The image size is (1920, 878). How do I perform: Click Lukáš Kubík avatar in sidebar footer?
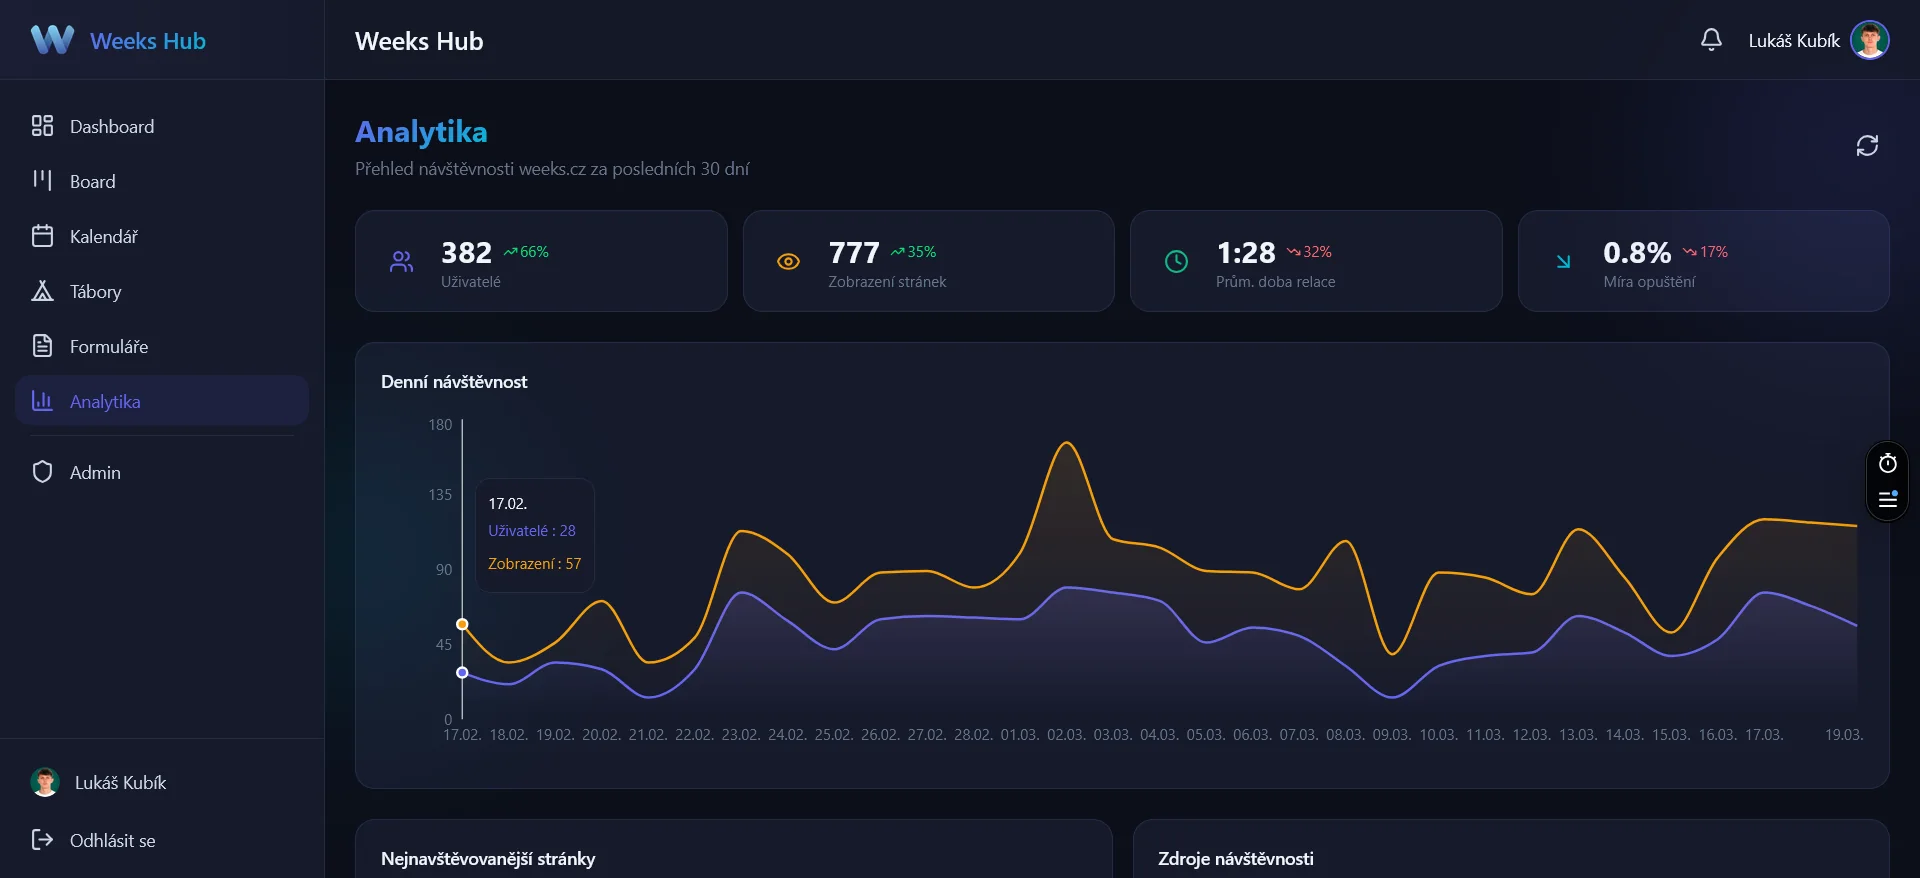click(45, 782)
